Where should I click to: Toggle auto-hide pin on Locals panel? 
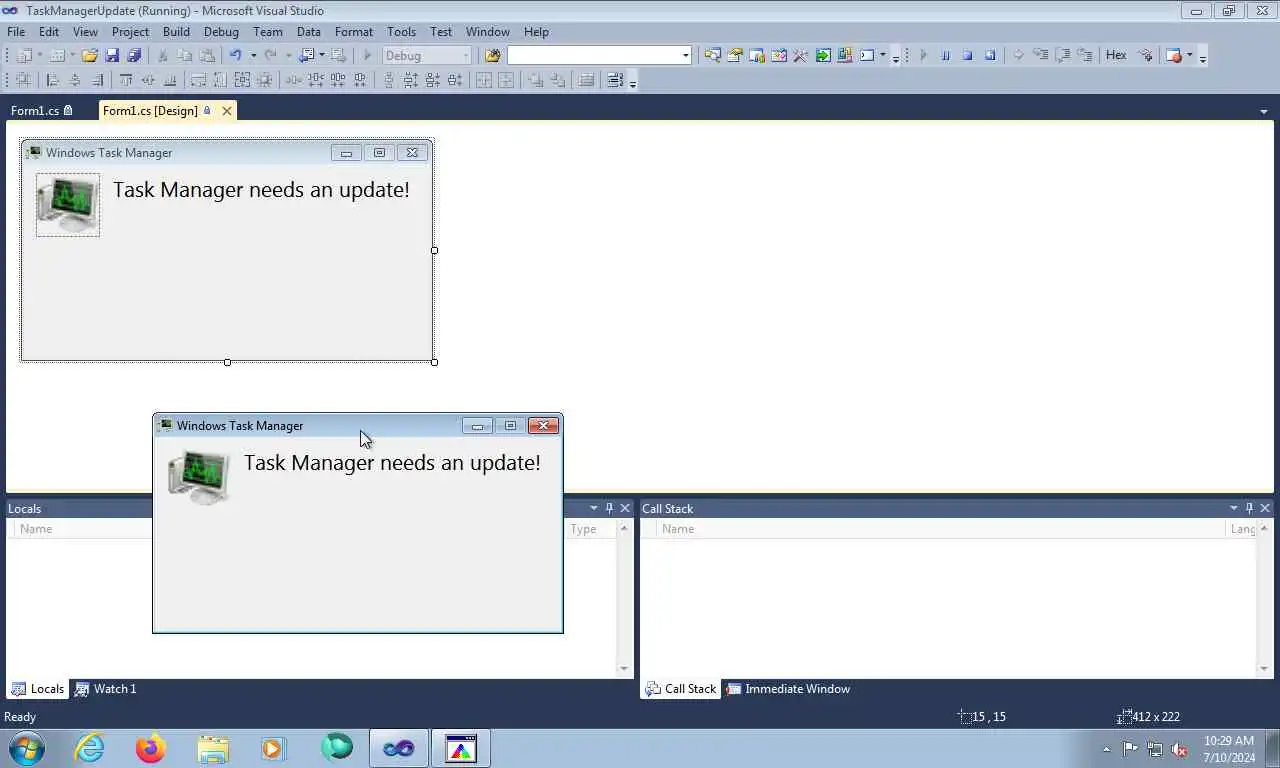(x=609, y=508)
